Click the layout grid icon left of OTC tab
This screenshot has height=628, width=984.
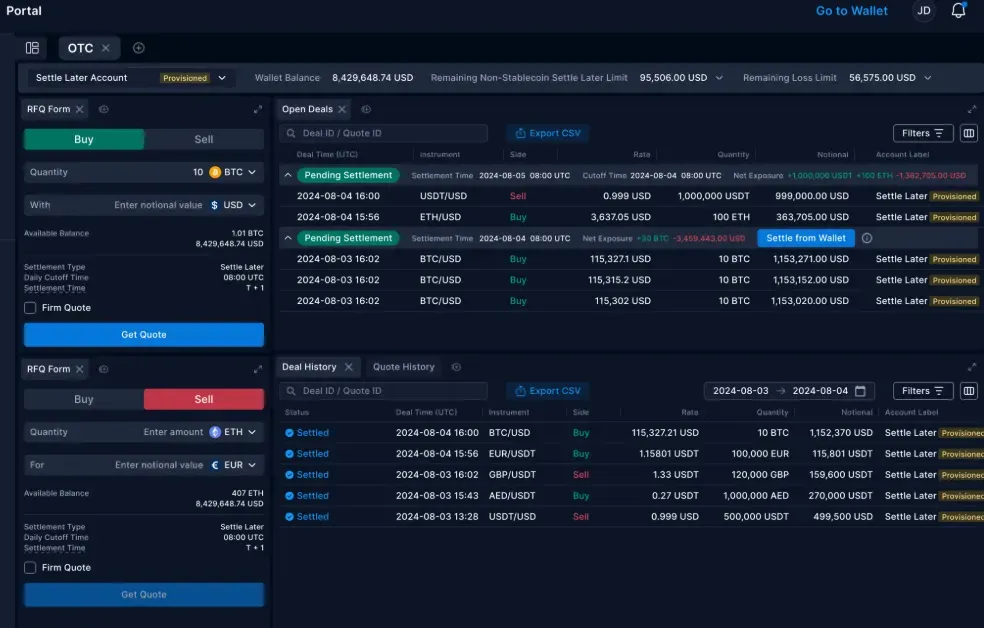tap(32, 47)
